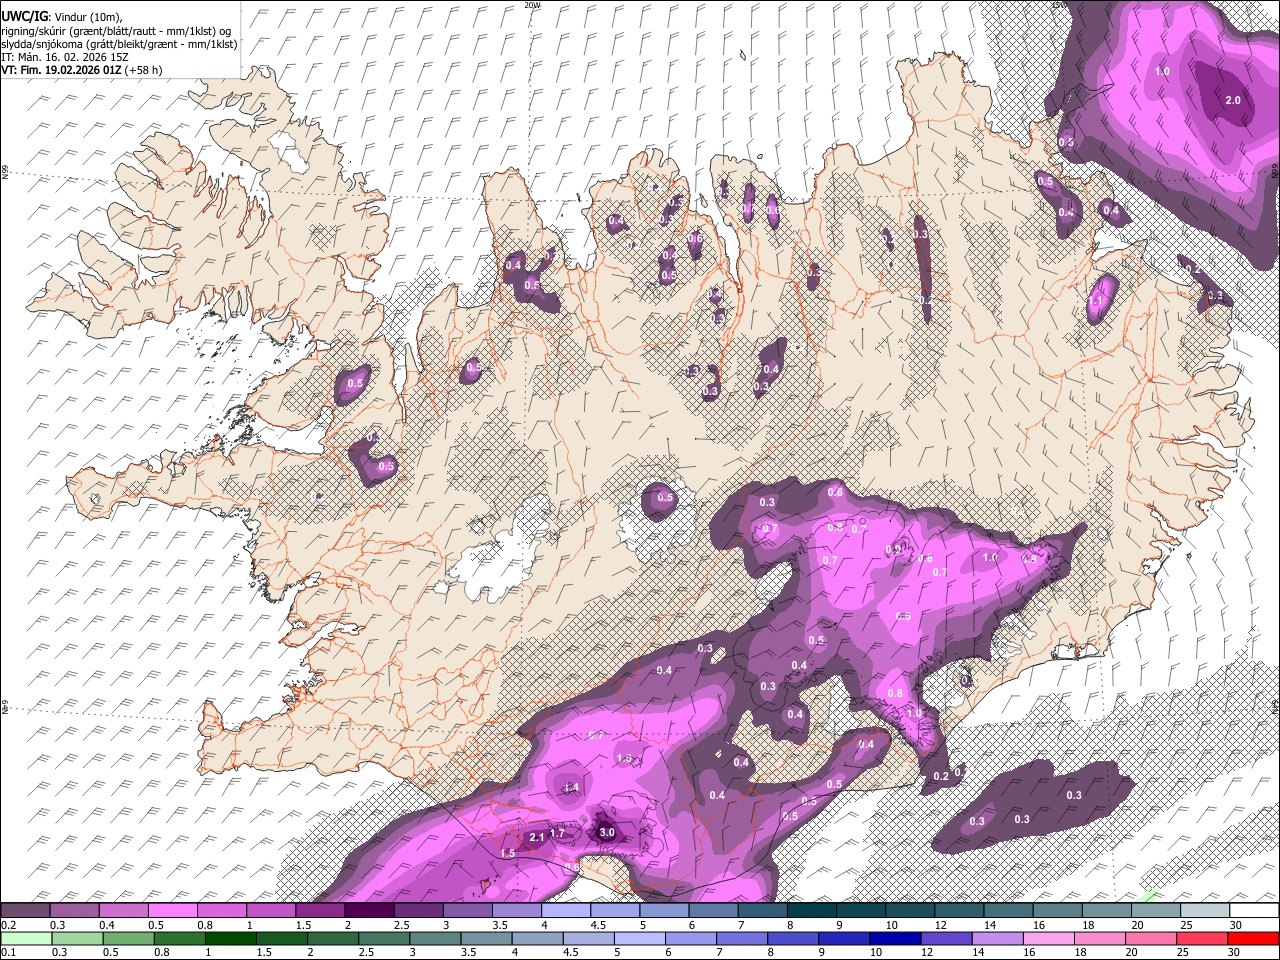Click the darkest green swatch labeled 1 in lower scale
This screenshot has width=1280, height=960.
coord(231,938)
